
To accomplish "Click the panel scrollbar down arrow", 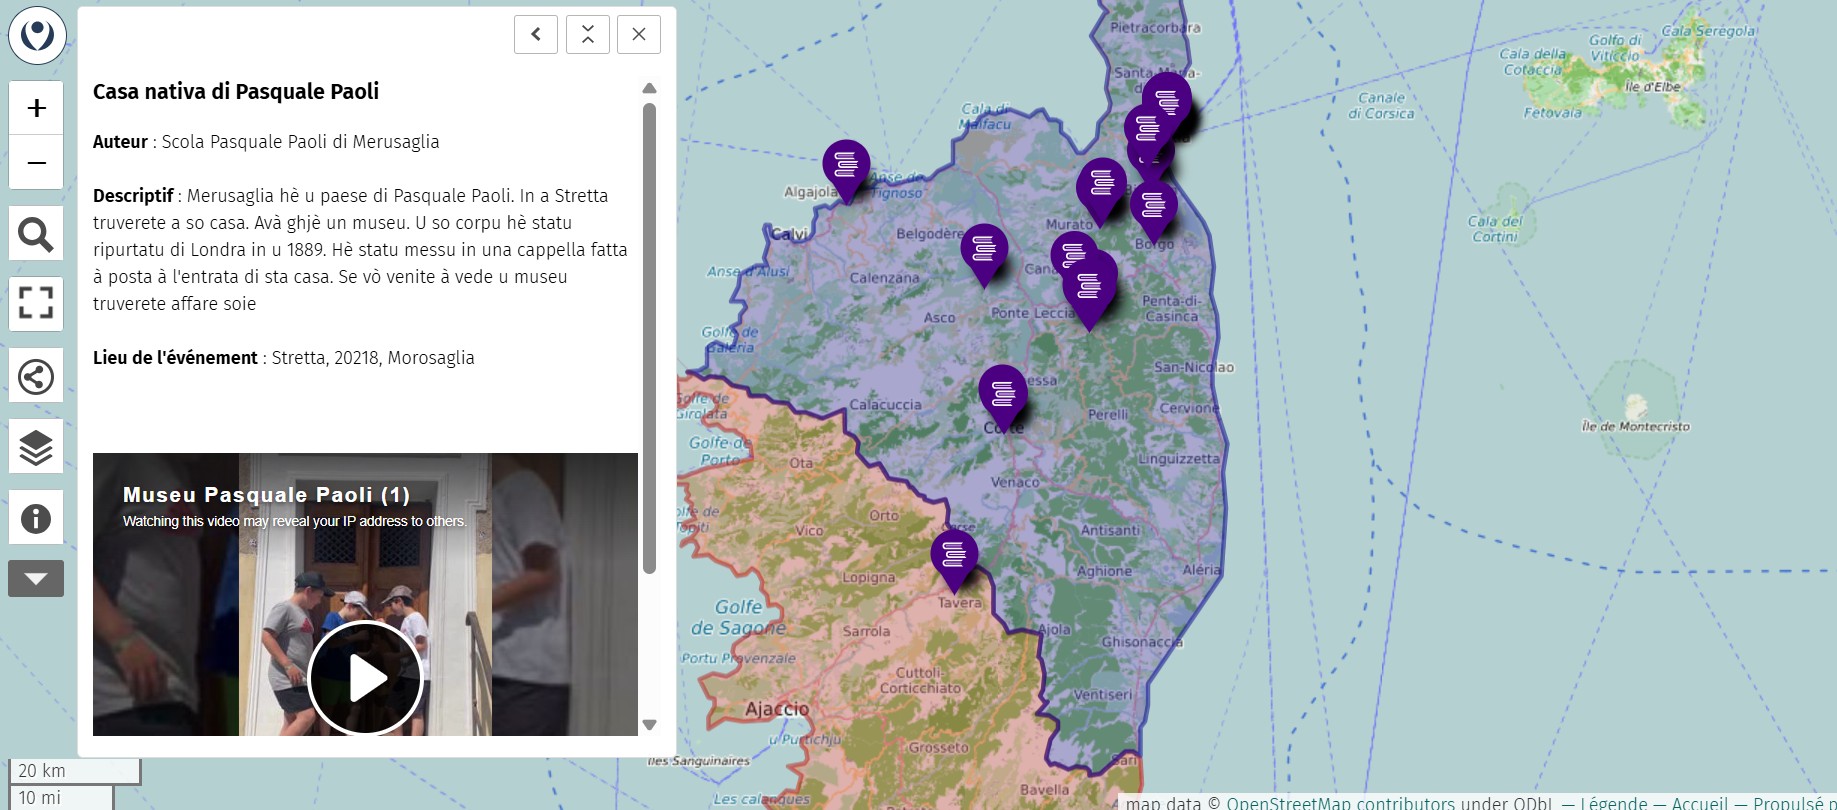I will (649, 725).
